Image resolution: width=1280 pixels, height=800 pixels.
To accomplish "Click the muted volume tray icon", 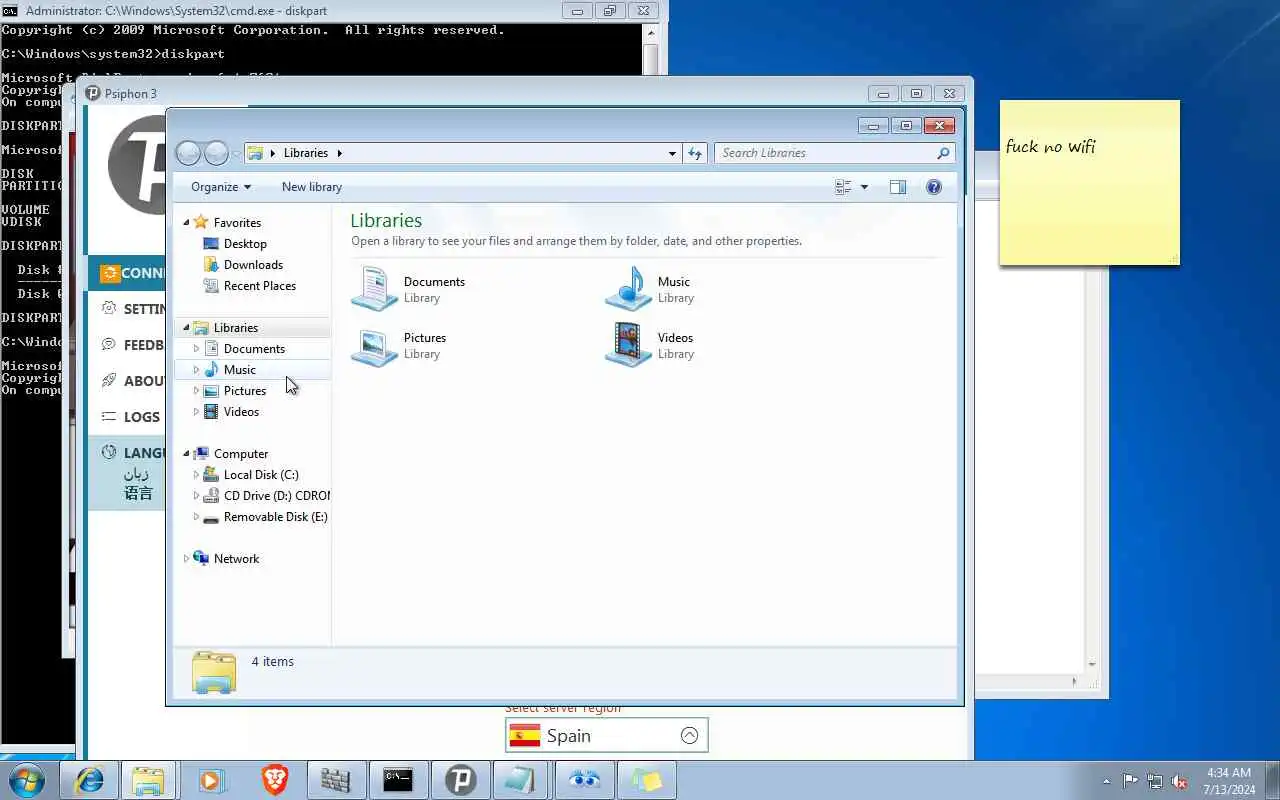I will [1180, 781].
